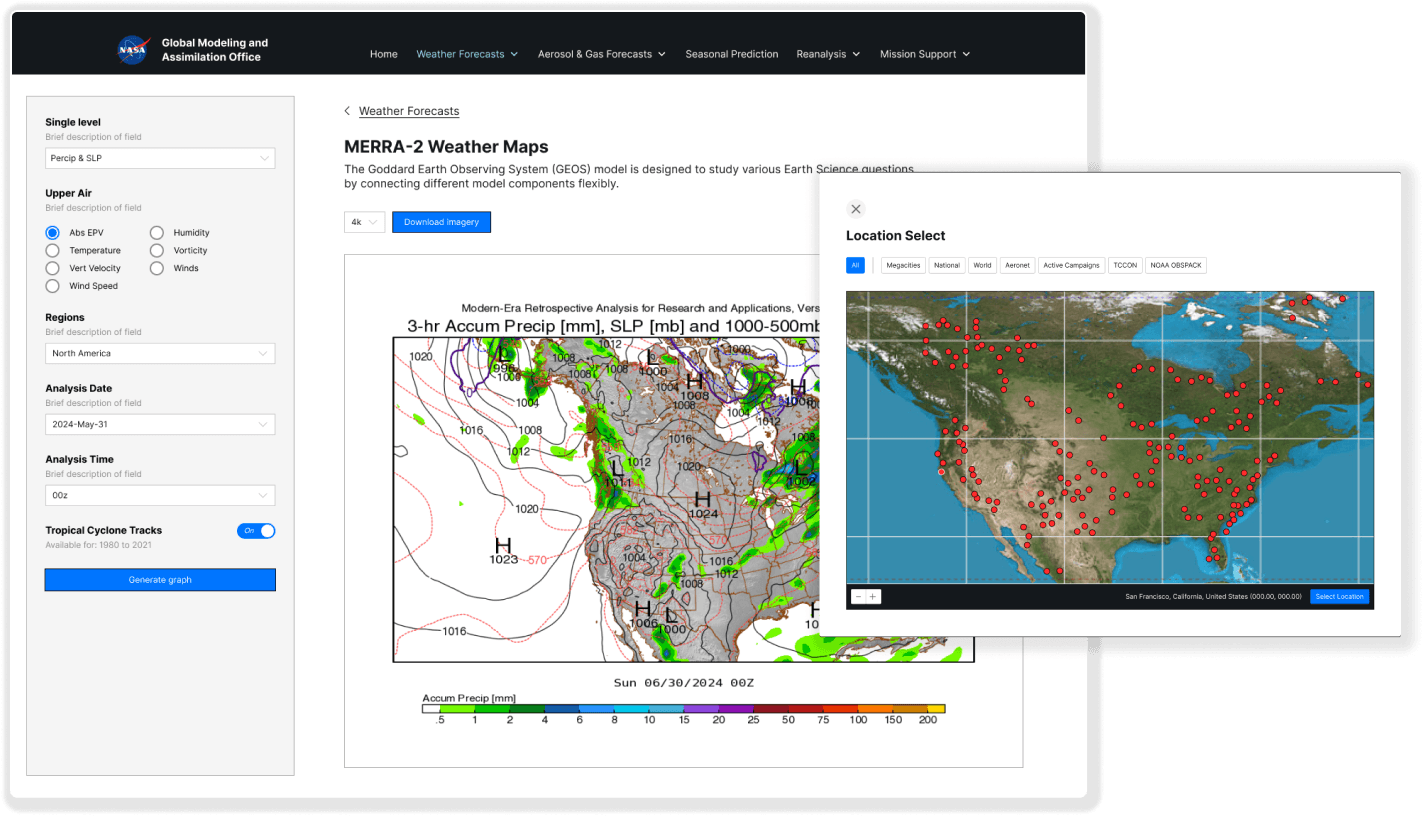Open the Analysis Time 00z dropdown
This screenshot has height=816, width=1425.
[x=160, y=495]
